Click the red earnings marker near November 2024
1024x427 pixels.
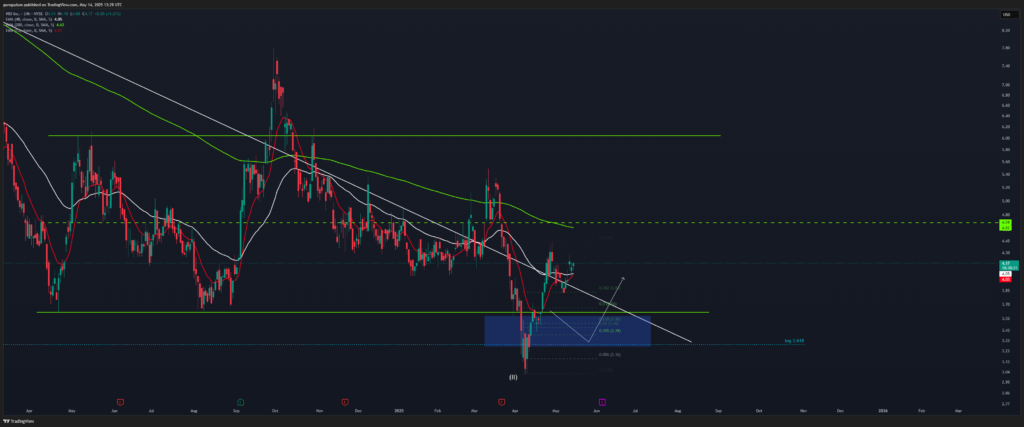point(344,401)
